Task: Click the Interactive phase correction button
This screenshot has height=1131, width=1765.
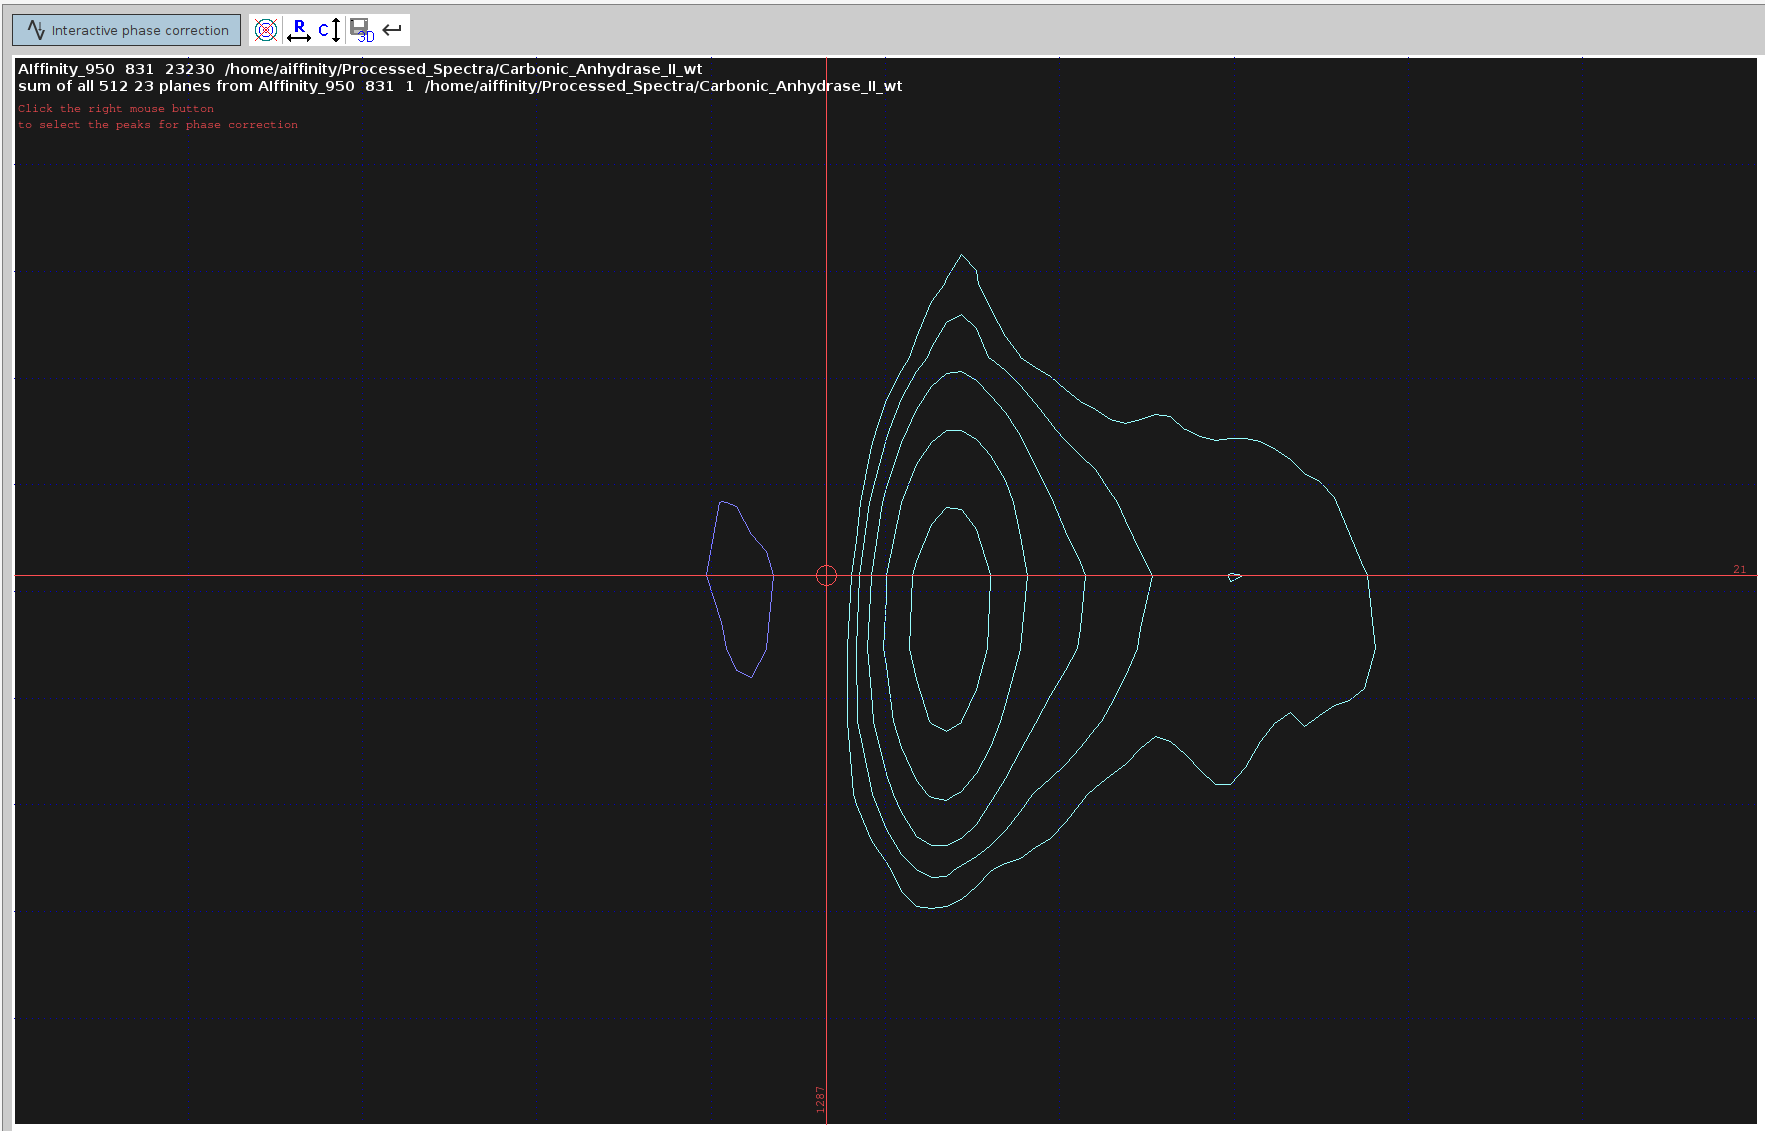Action: tap(126, 30)
